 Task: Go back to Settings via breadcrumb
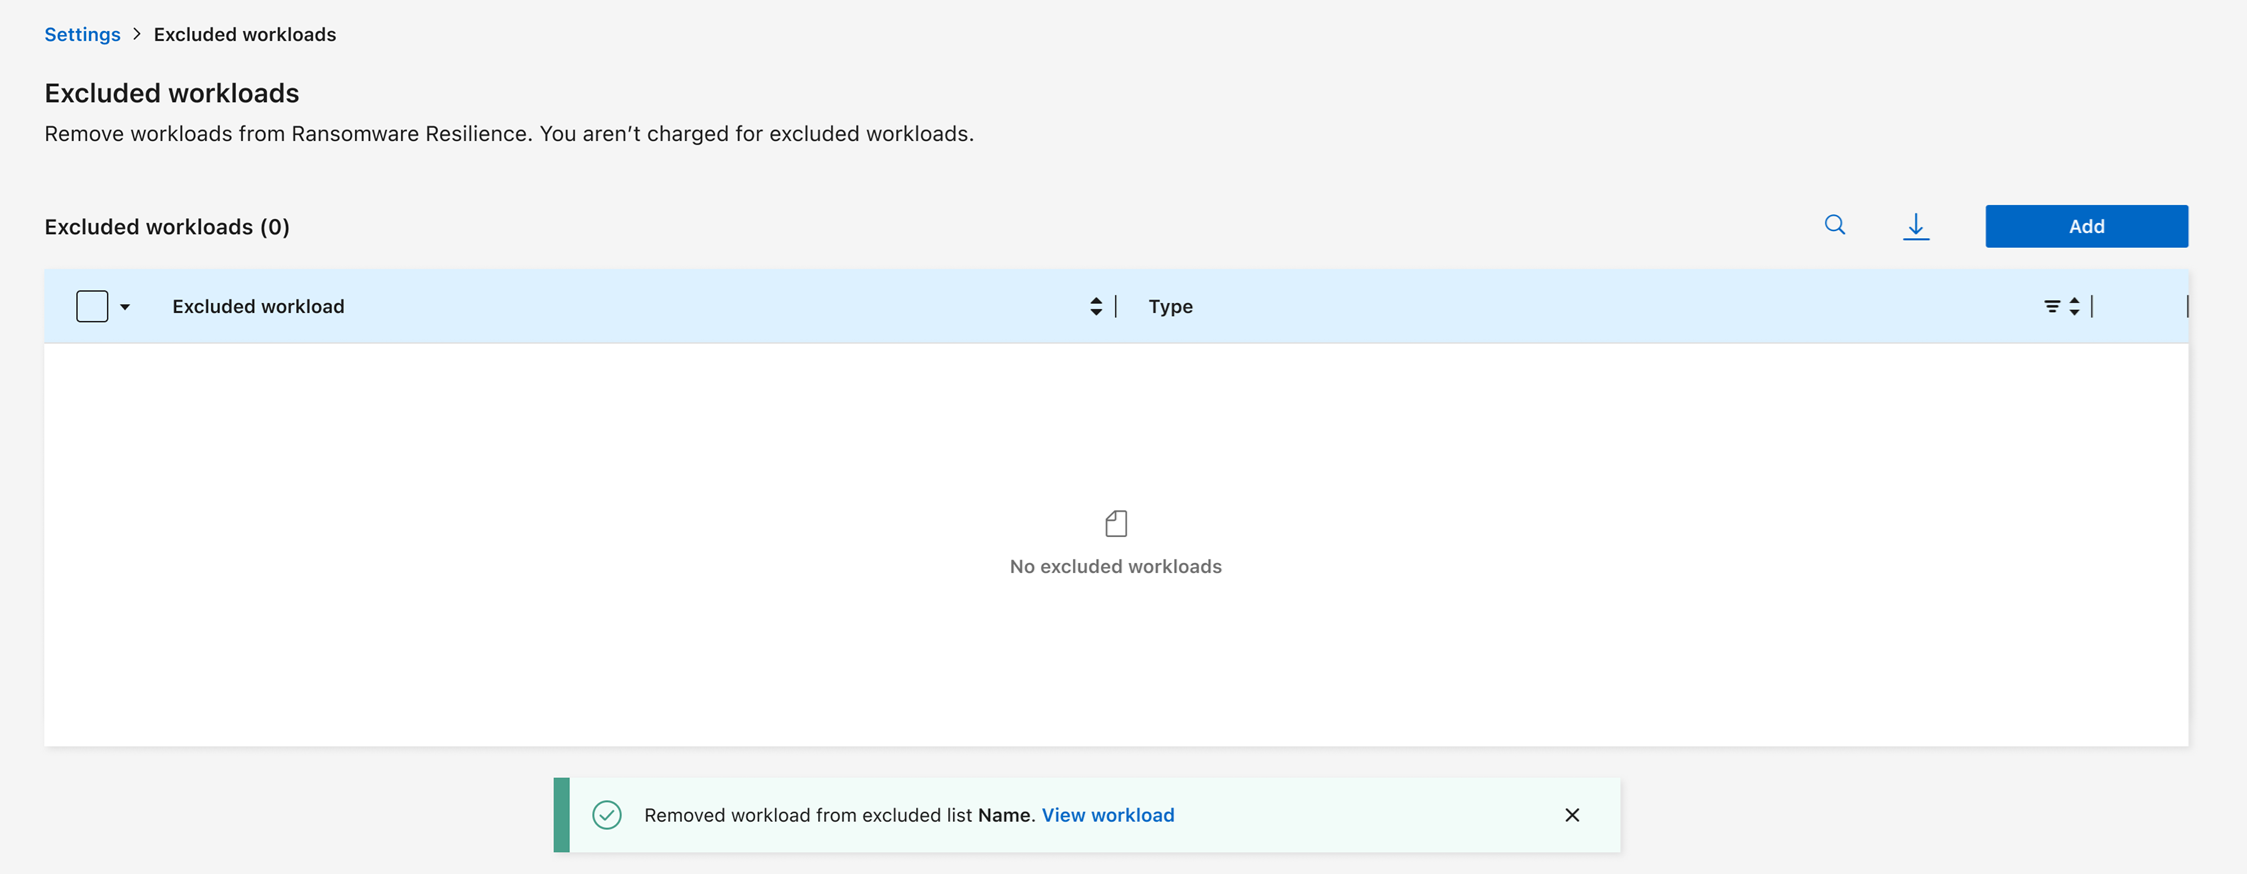pyautogui.click(x=82, y=34)
